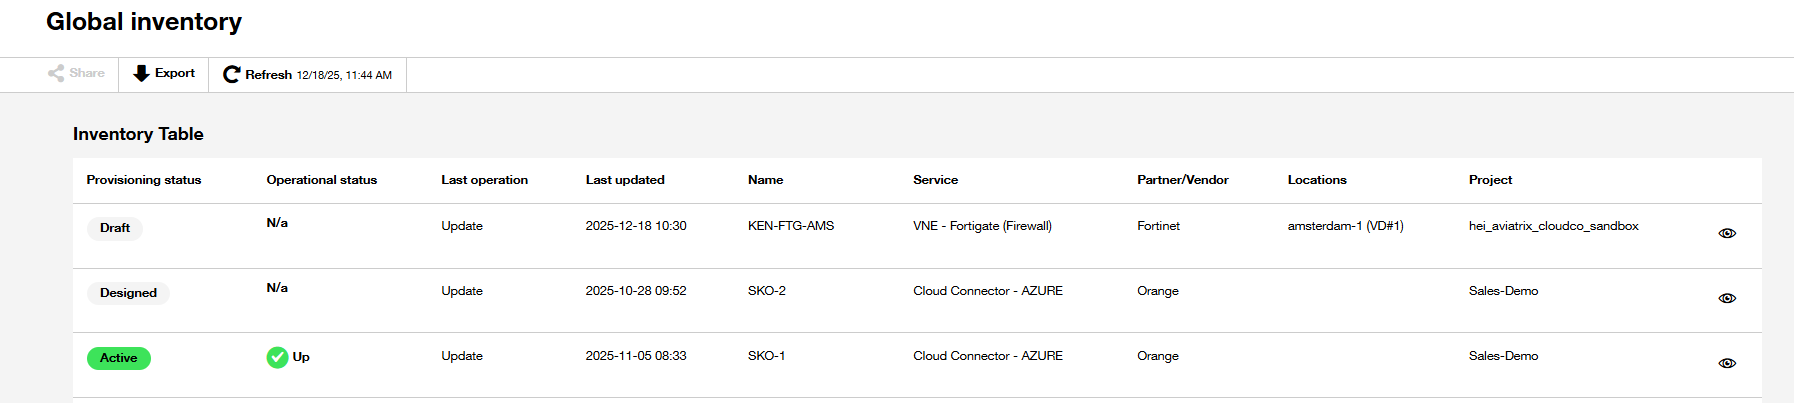Click the Locations column header
This screenshot has width=1794, height=403.
(x=1317, y=180)
